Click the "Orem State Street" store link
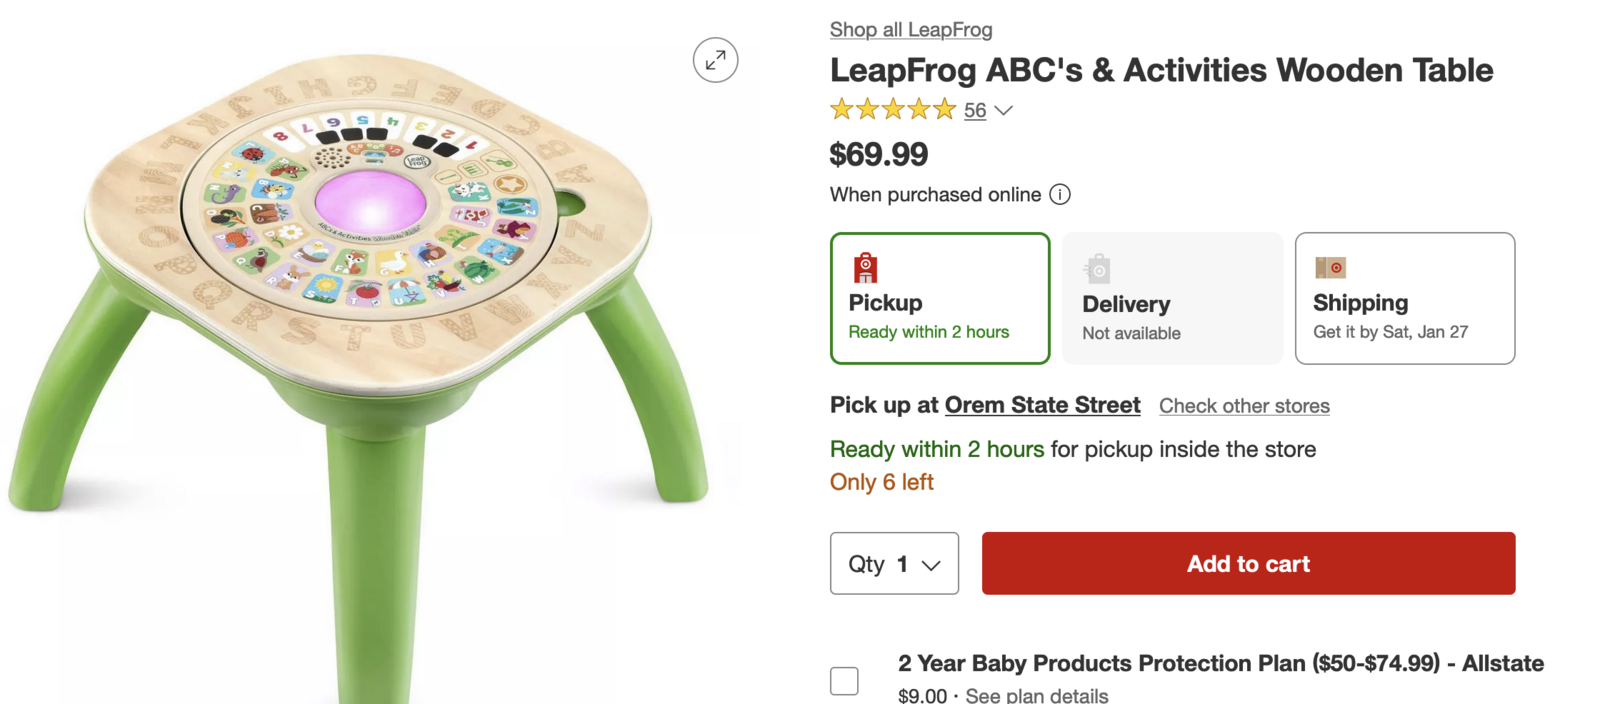This screenshot has width=1600, height=704. (x=1042, y=405)
